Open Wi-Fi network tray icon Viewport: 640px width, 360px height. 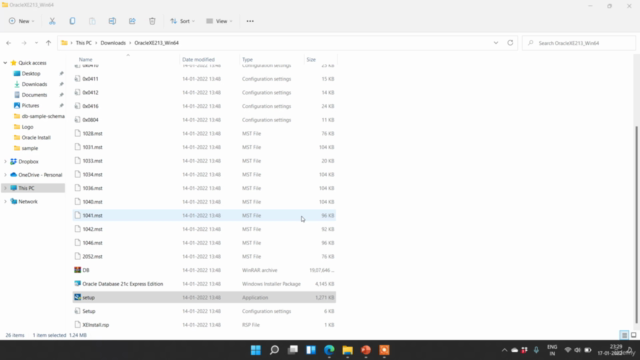[x=568, y=350]
